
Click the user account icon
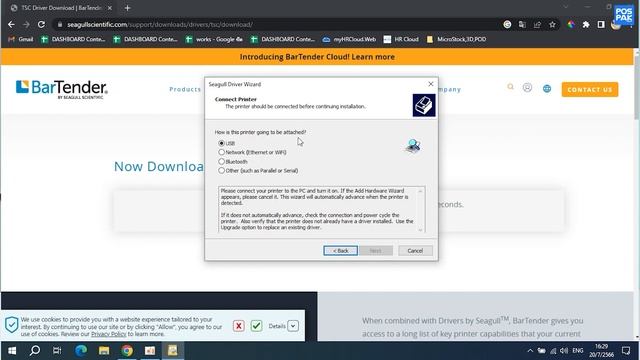tap(527, 87)
